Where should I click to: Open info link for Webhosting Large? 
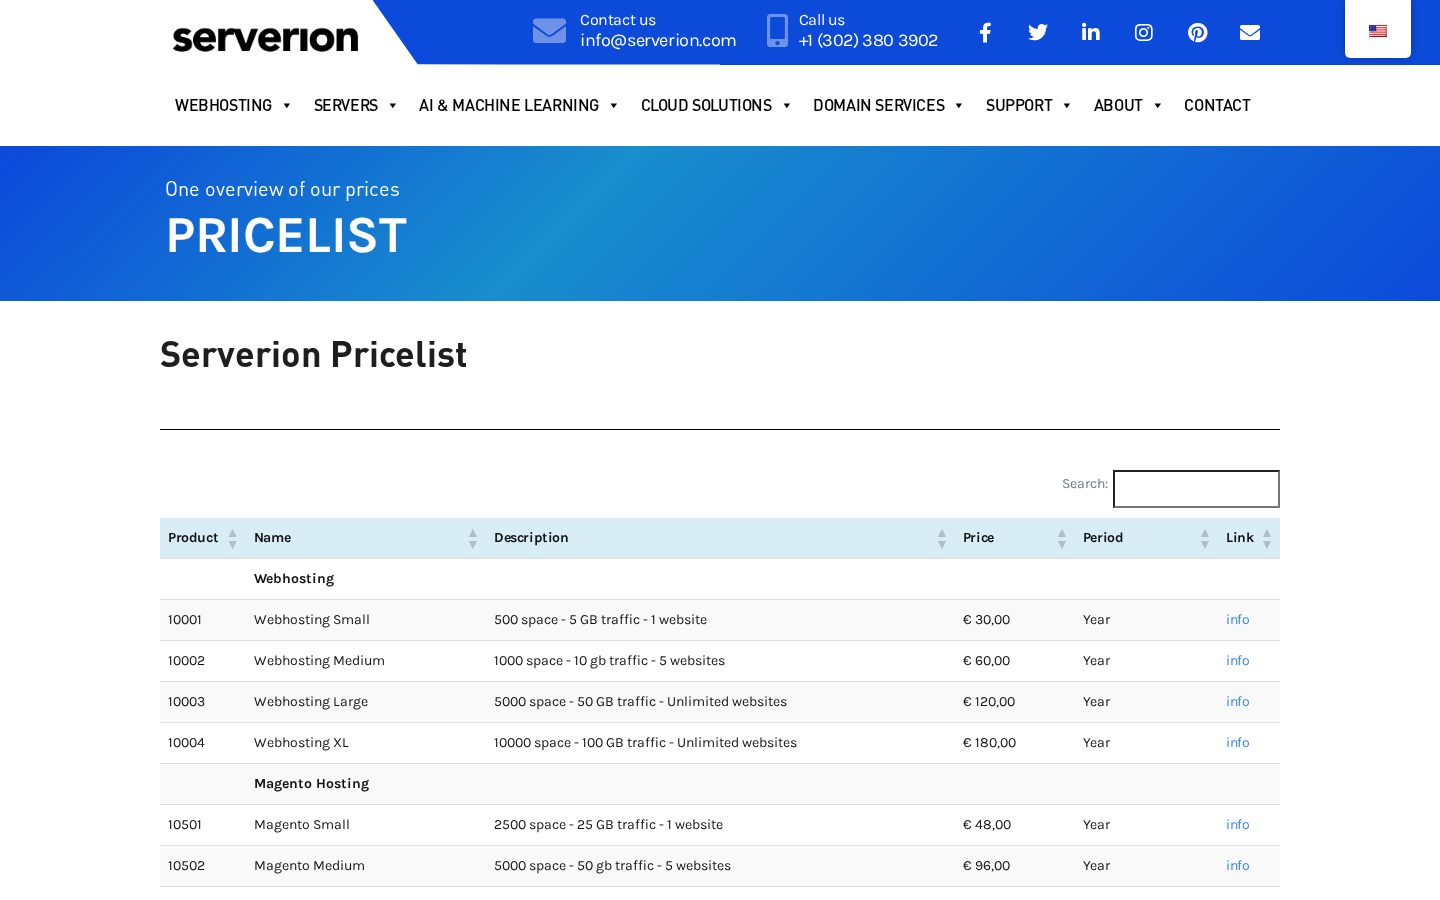click(x=1237, y=702)
